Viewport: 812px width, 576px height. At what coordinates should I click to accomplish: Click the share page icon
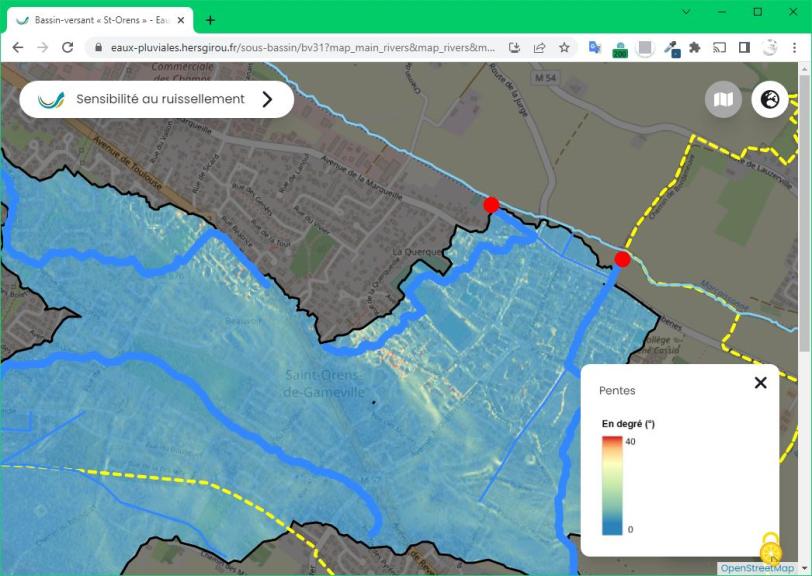(539, 47)
